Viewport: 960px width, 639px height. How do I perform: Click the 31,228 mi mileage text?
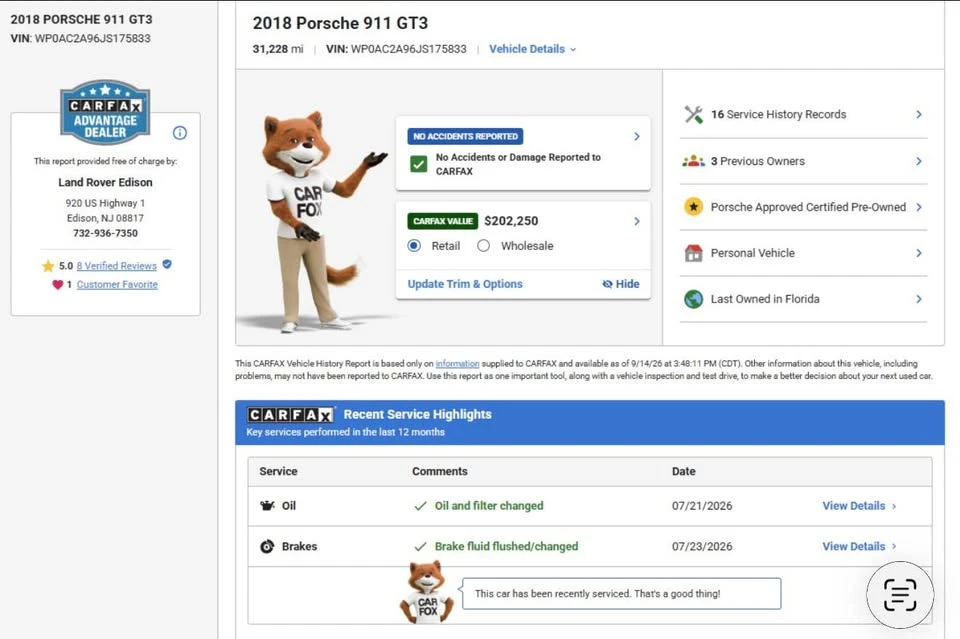(x=278, y=49)
